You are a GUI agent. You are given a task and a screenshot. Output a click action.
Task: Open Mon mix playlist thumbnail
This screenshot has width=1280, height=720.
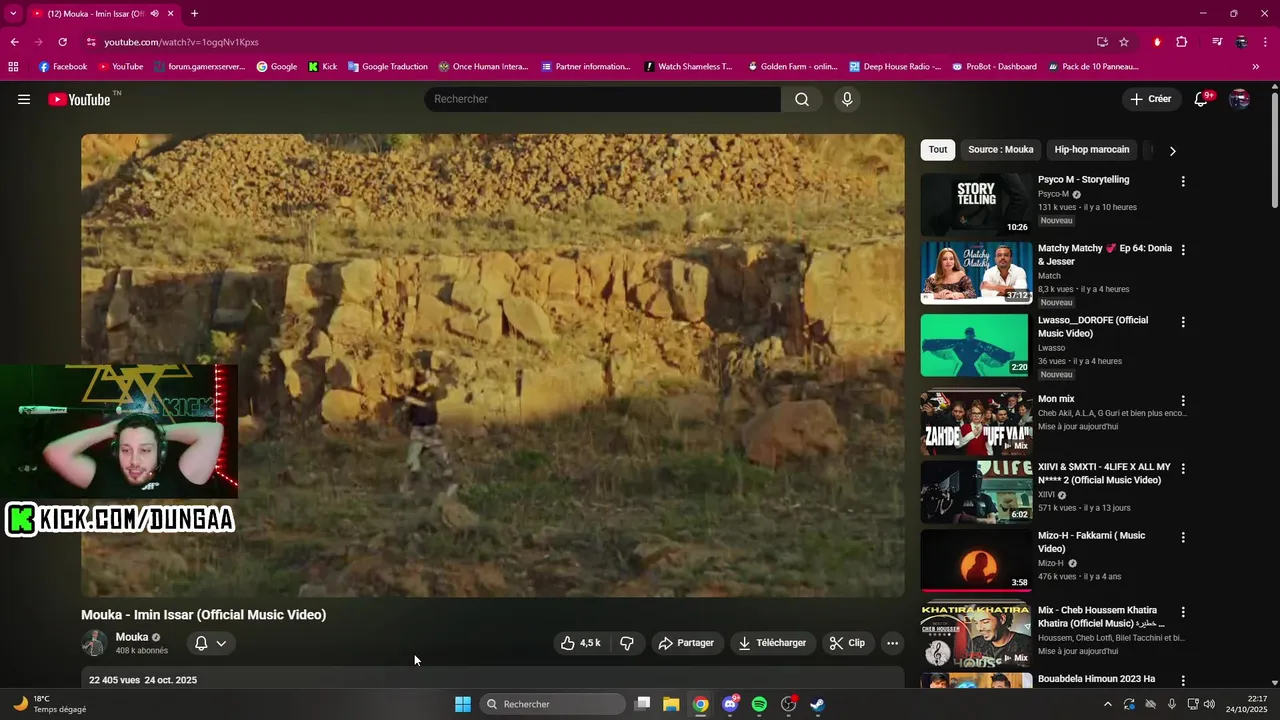[976, 422]
